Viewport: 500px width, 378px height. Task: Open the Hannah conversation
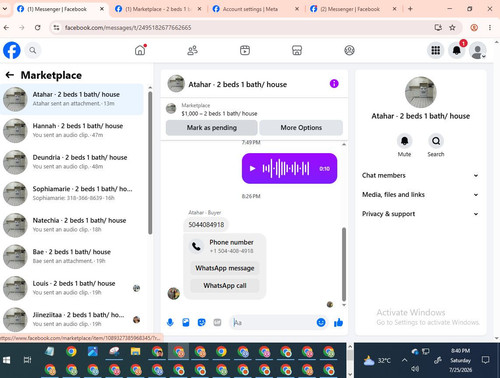coord(72,130)
